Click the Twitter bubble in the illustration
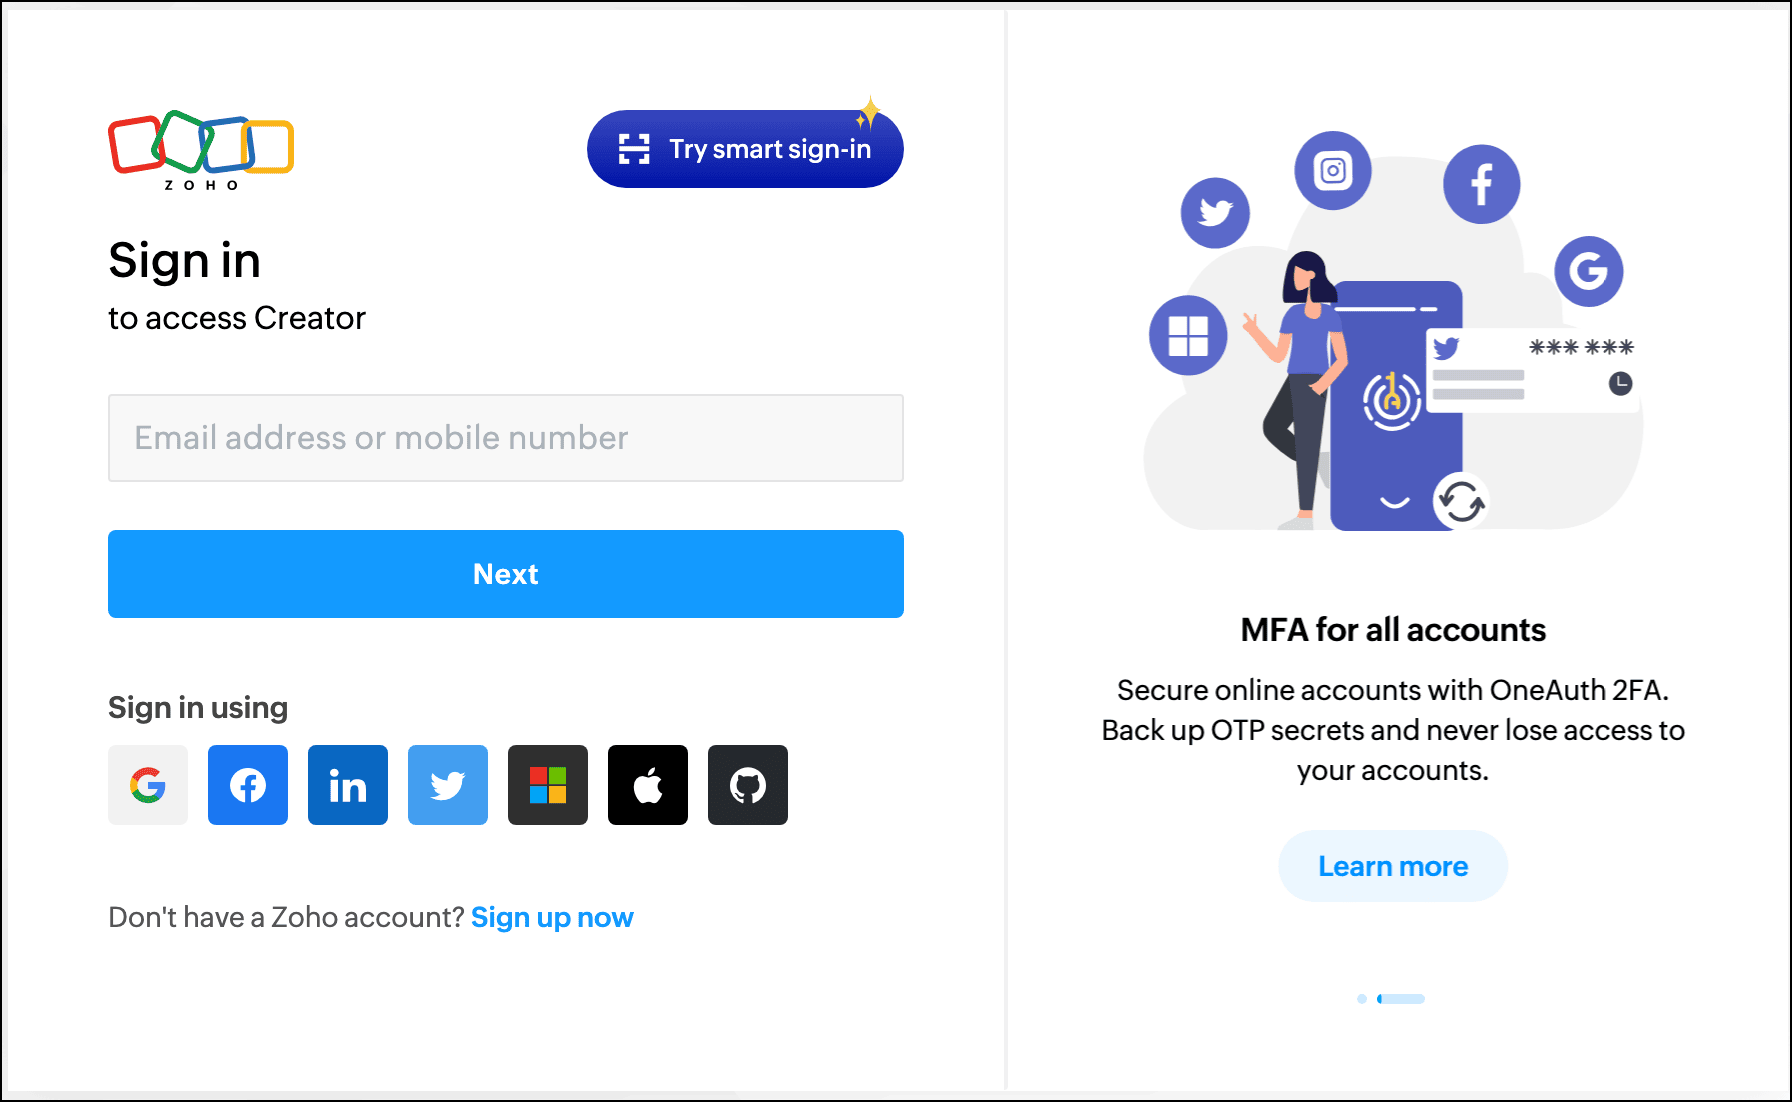 click(x=1215, y=213)
